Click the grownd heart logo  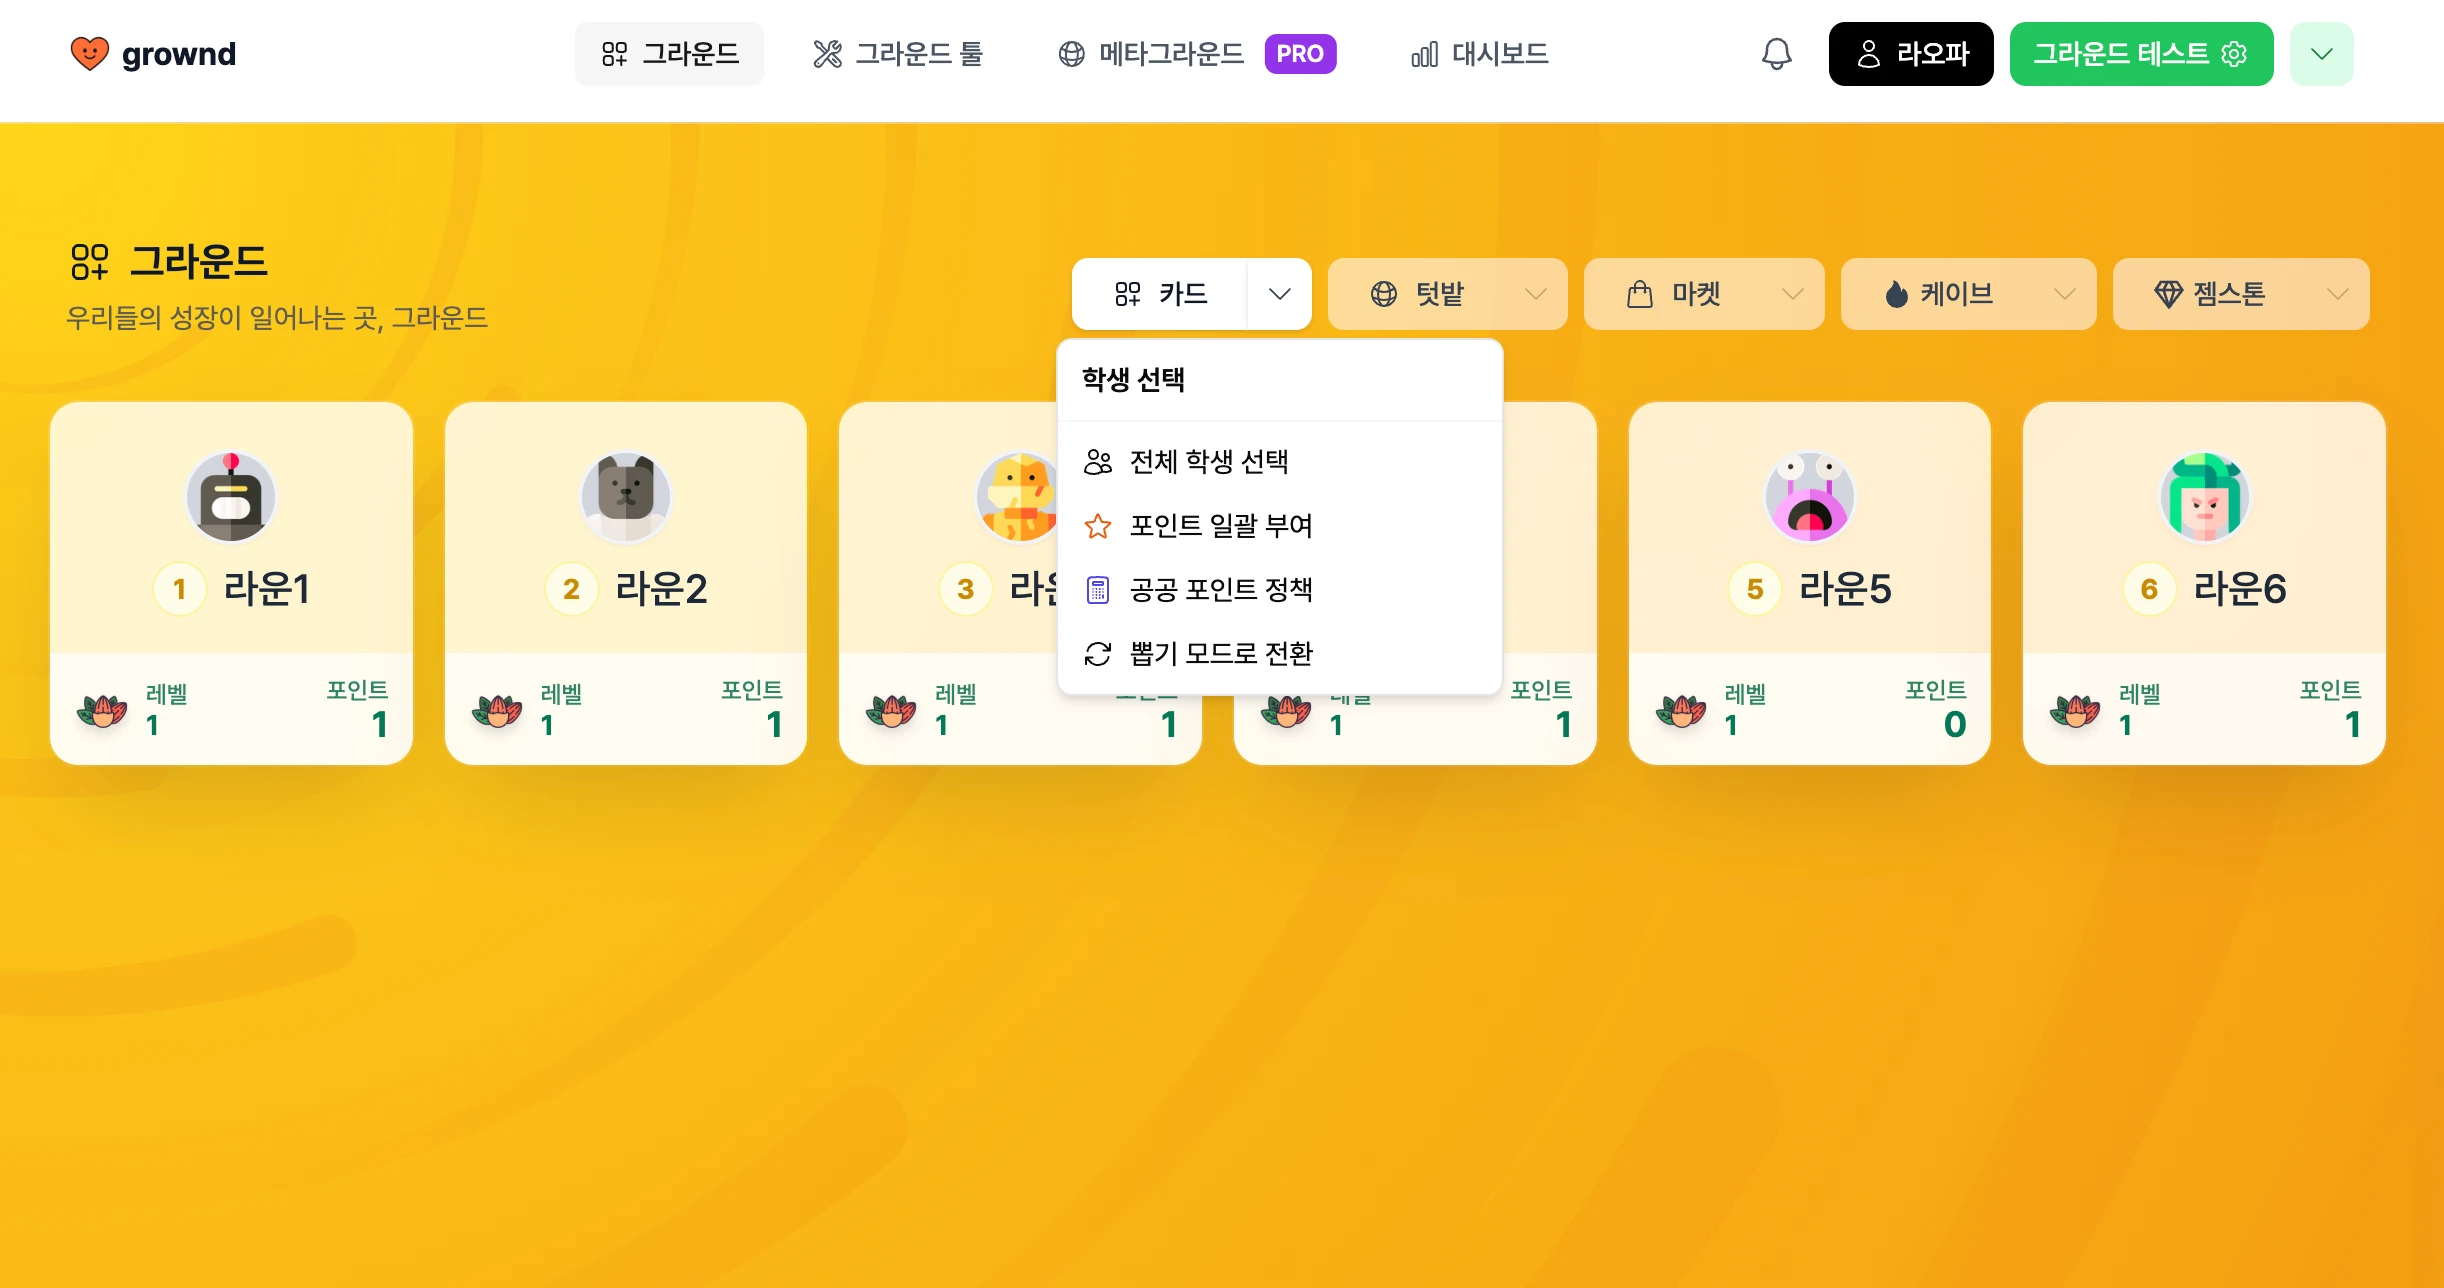89,54
